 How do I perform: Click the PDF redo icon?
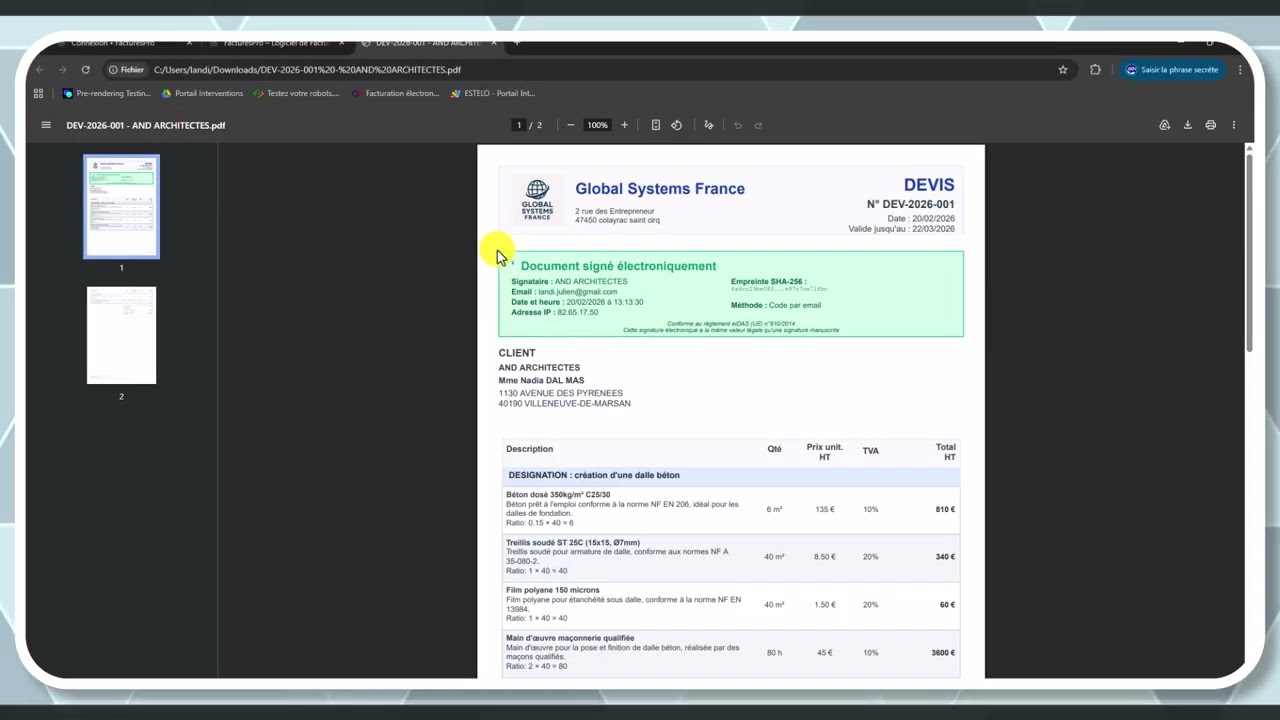[x=758, y=125]
